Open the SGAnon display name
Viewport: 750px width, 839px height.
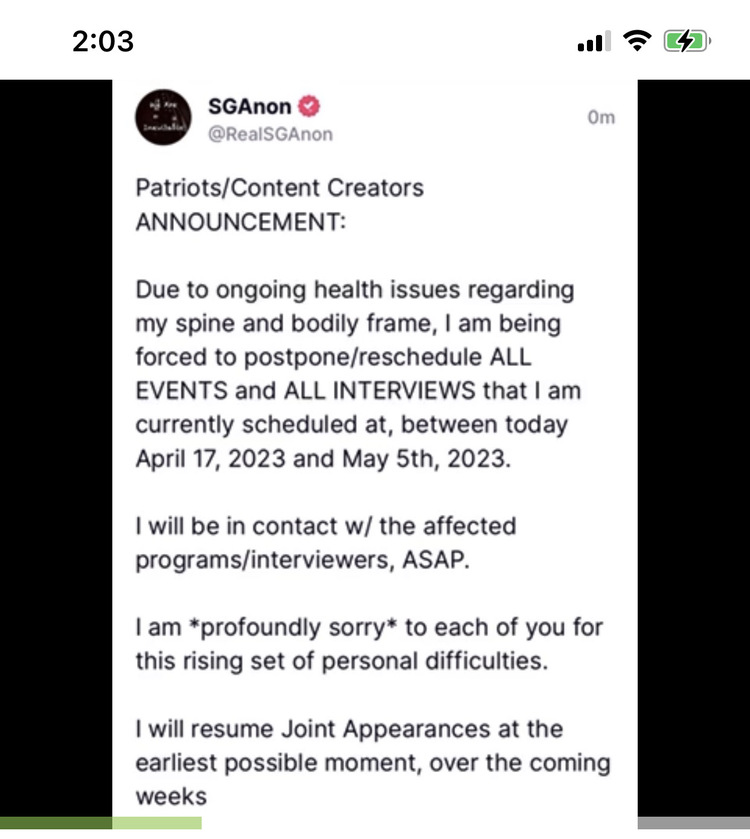click(x=249, y=106)
